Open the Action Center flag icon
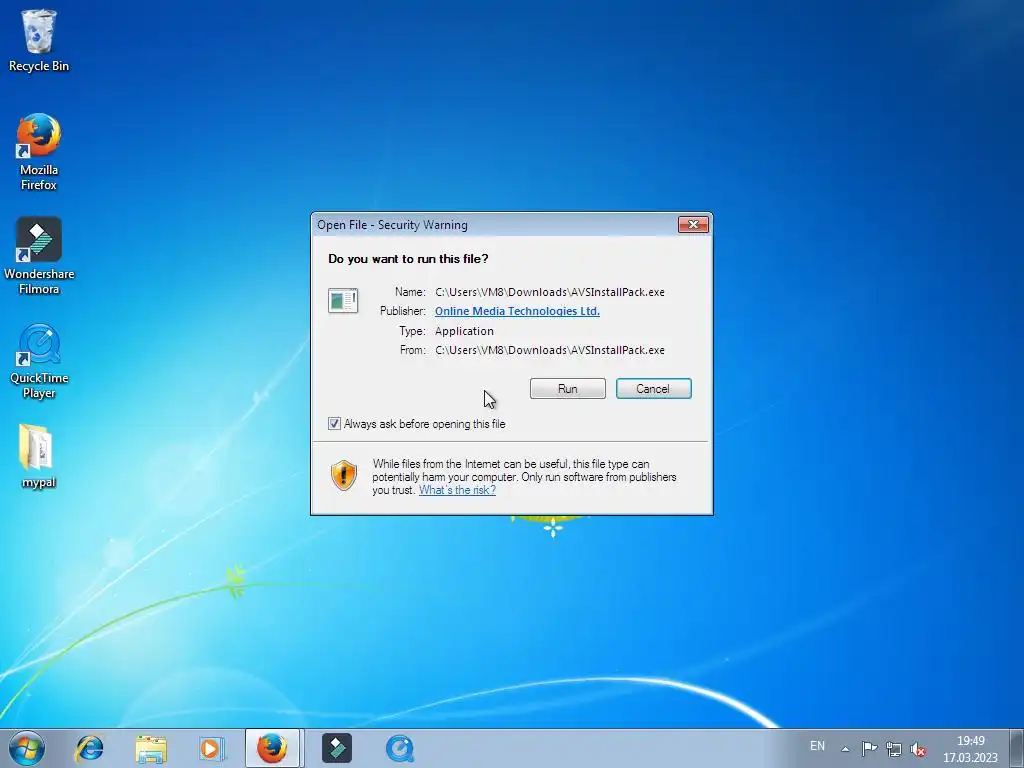1024x768 pixels. point(869,748)
